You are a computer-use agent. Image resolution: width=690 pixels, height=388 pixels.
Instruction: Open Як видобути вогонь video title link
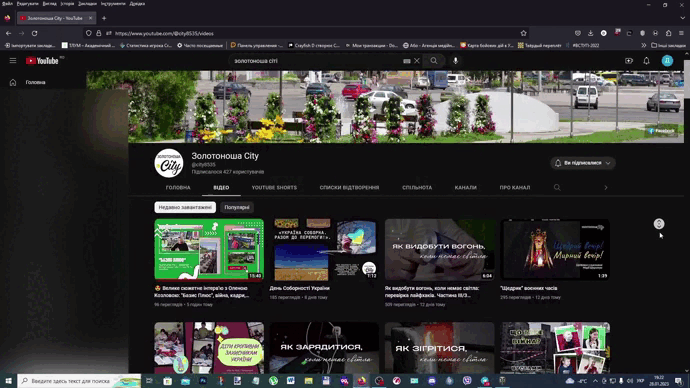click(x=432, y=292)
